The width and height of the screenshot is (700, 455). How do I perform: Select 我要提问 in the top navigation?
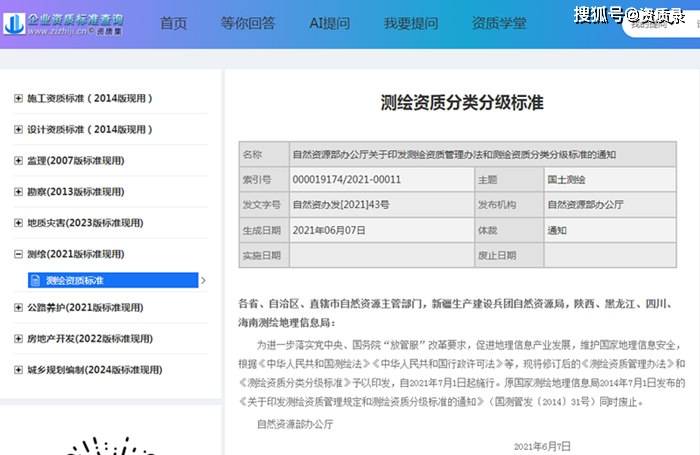pos(411,23)
